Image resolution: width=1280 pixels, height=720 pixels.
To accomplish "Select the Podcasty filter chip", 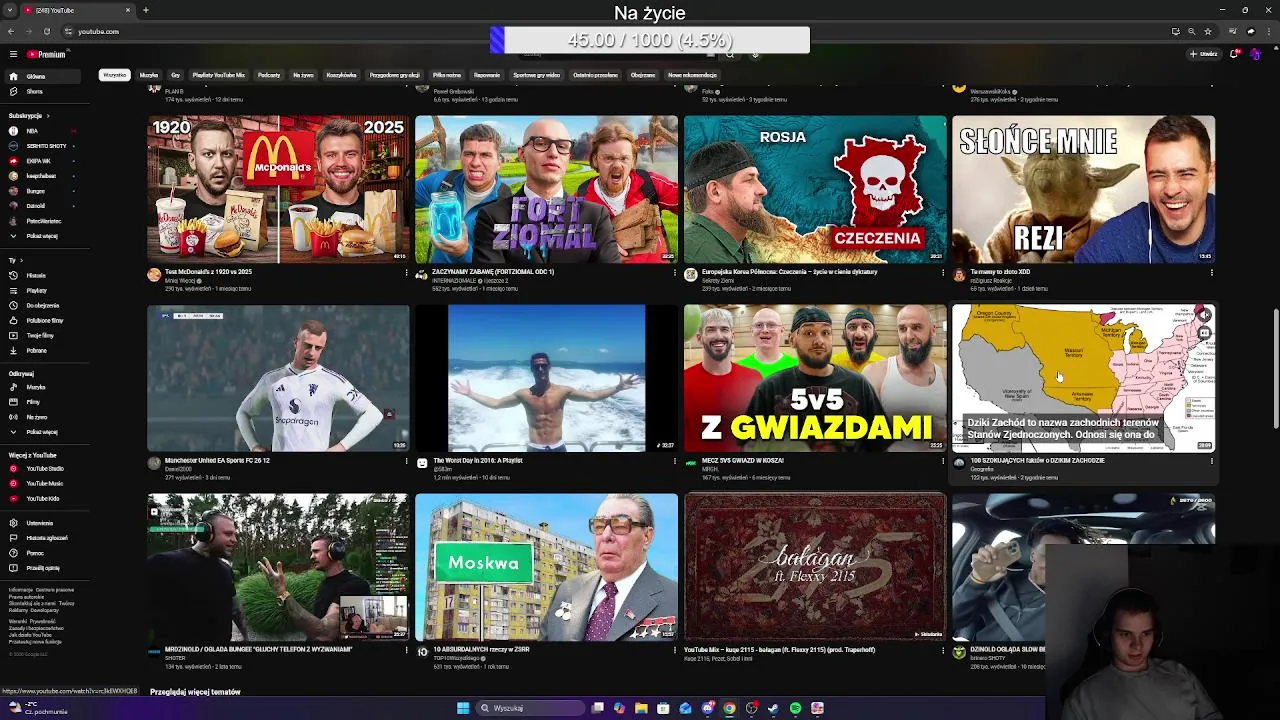I will (269, 75).
